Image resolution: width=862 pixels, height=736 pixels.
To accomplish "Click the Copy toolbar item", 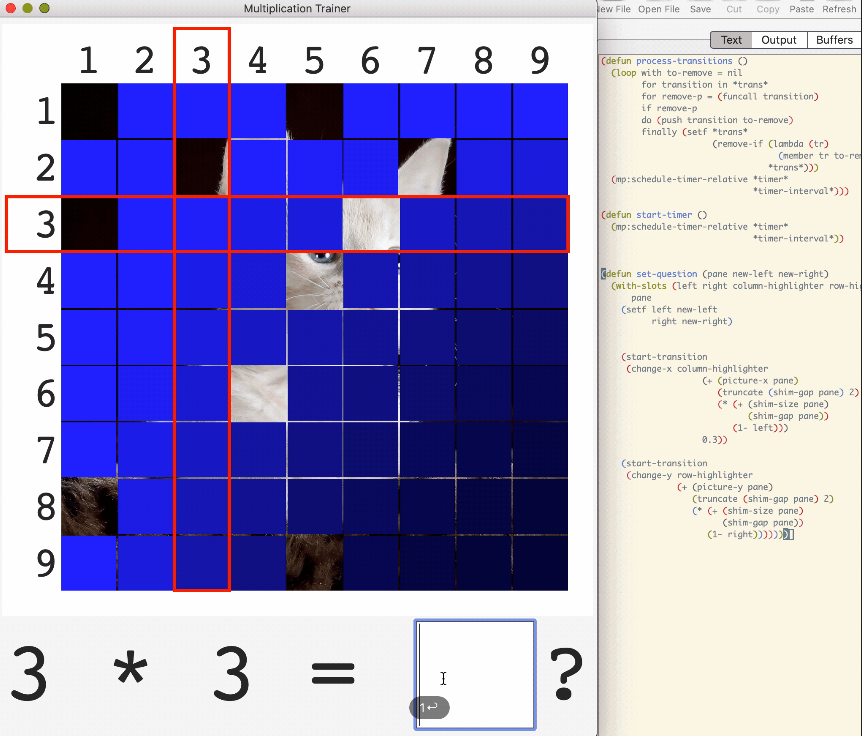I will pos(768,9).
